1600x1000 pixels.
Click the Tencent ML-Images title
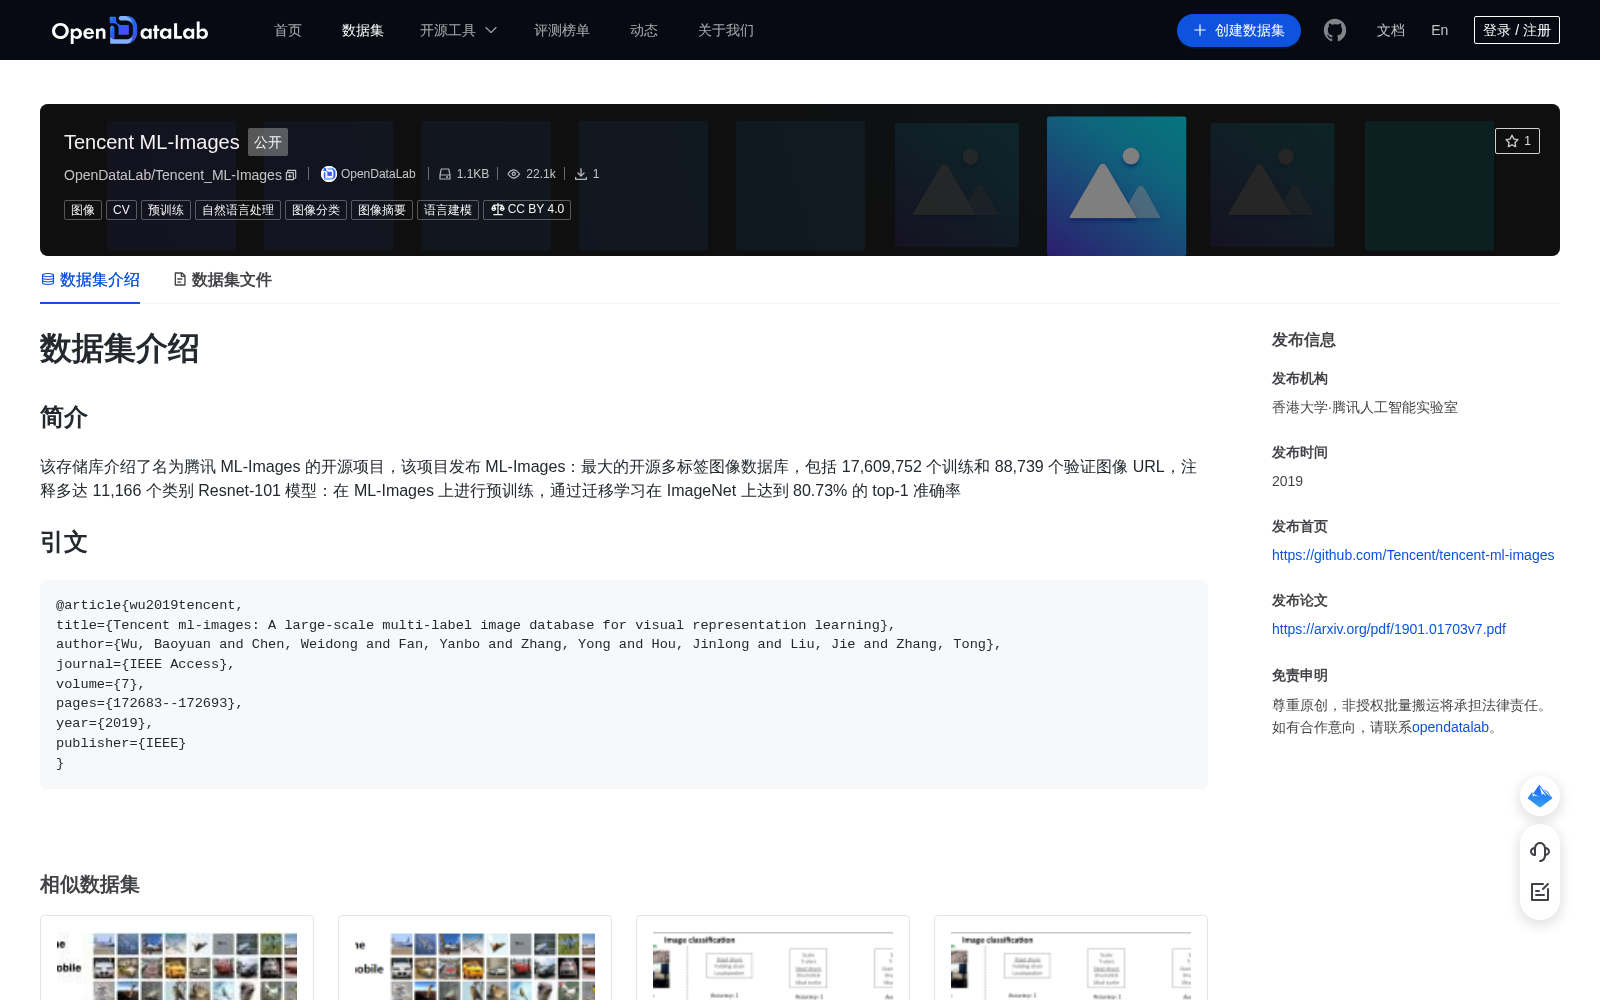(x=152, y=142)
